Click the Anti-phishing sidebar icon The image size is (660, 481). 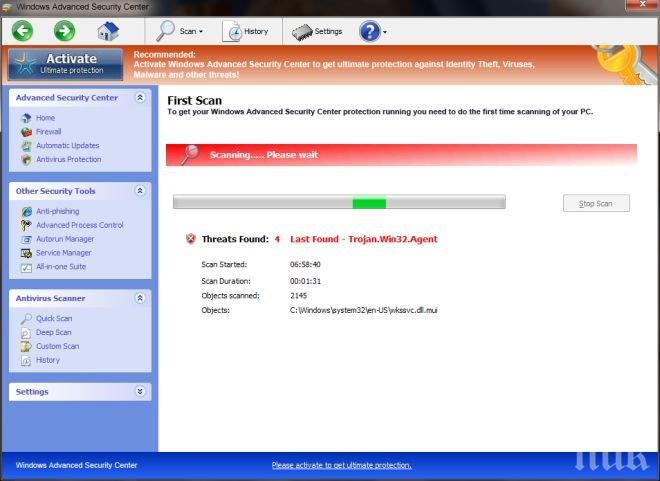click(26, 212)
